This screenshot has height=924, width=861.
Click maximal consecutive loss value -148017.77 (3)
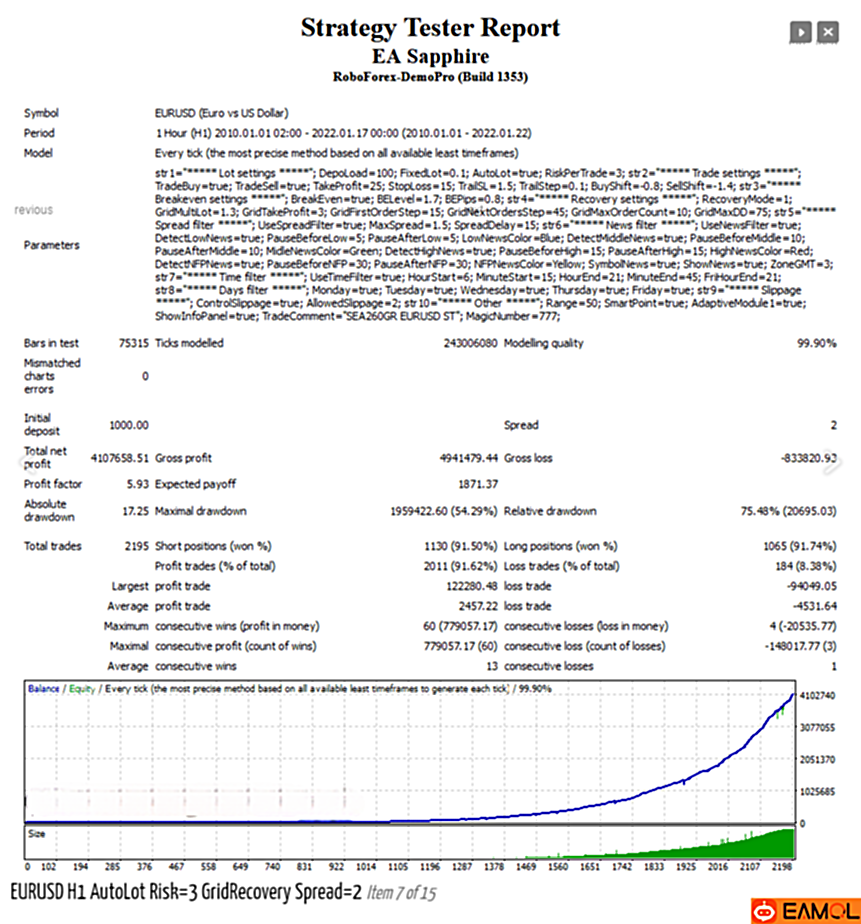point(800,646)
